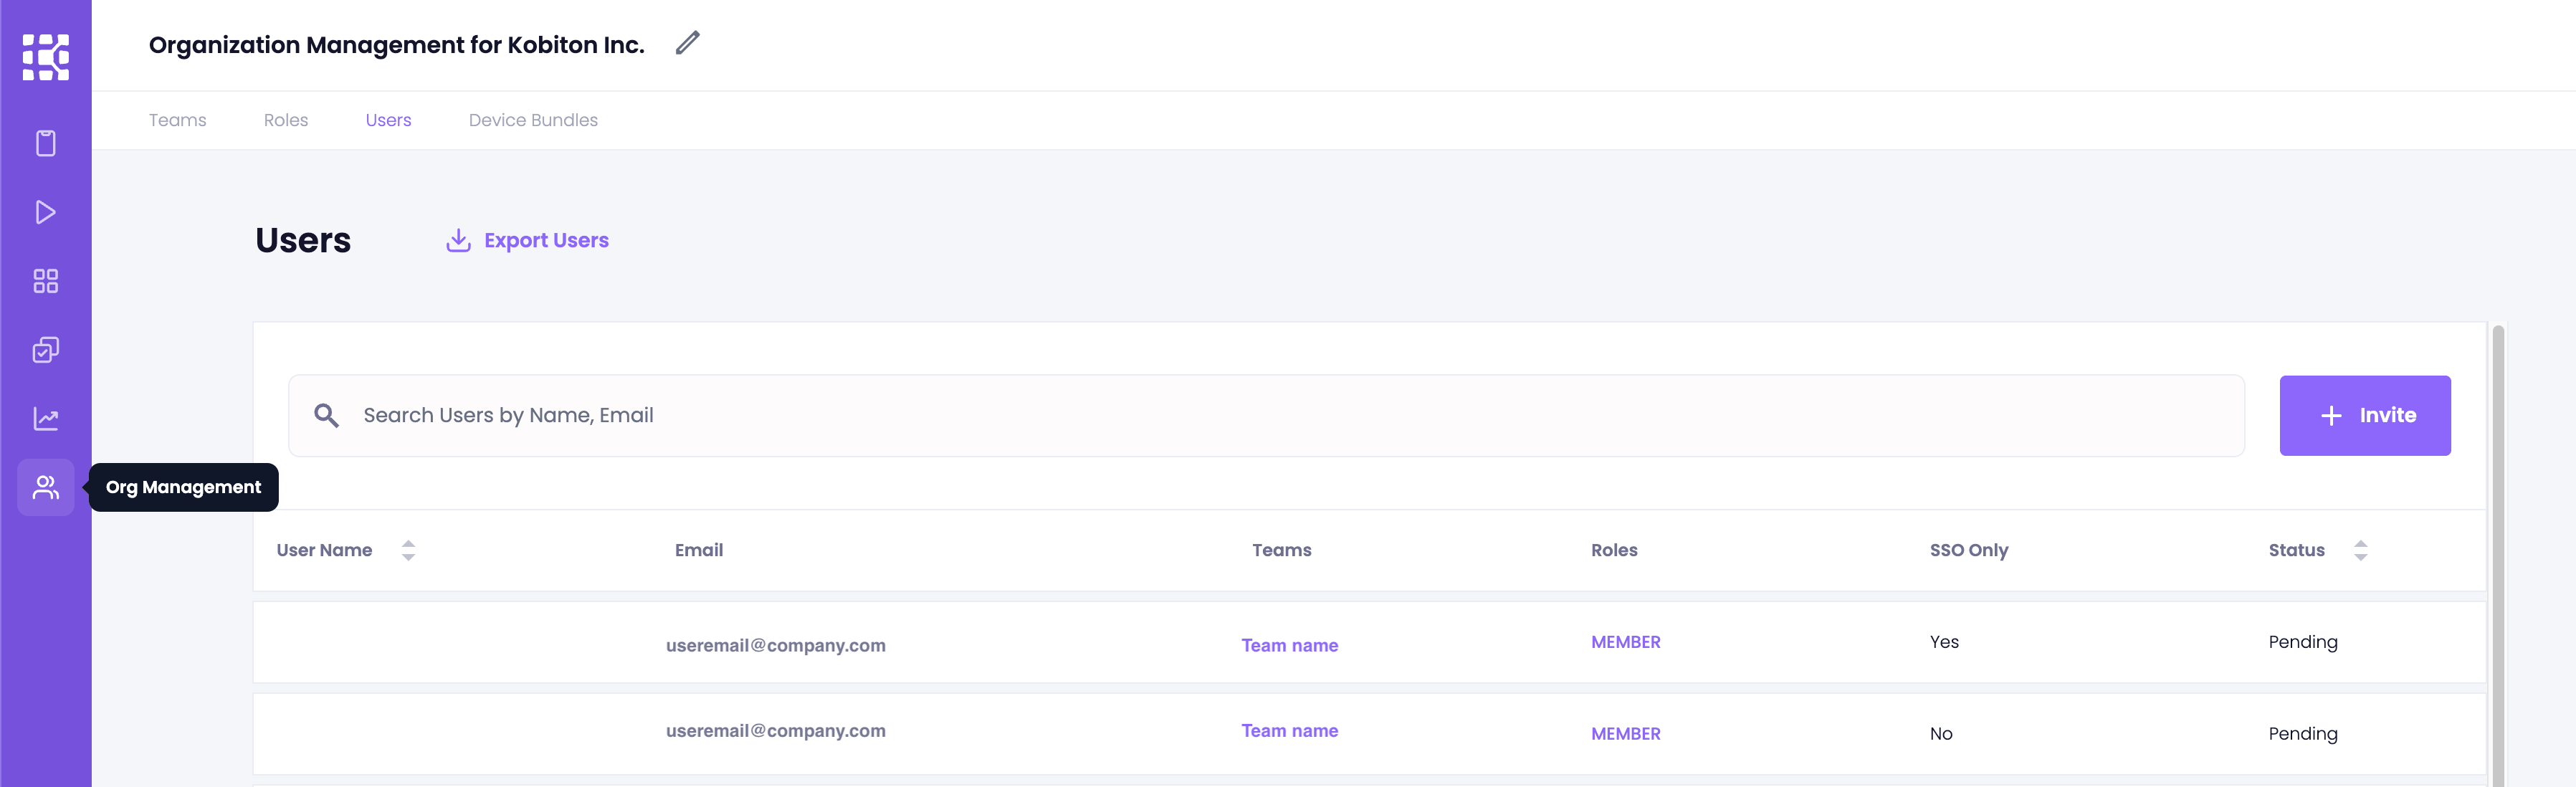
Task: Open the four-squares grid sidebar icon
Action: (x=46, y=281)
